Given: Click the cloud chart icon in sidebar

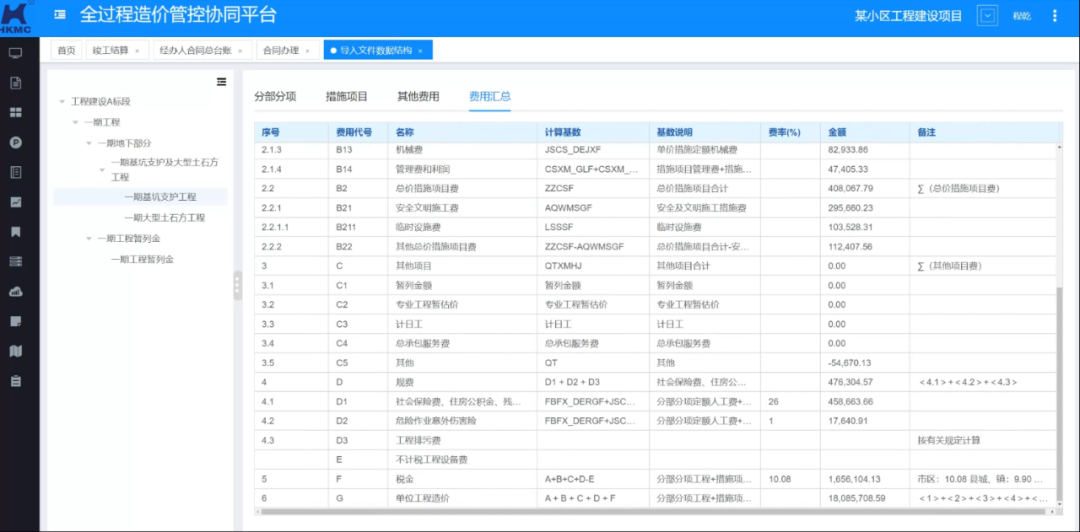Looking at the screenshot, I should [x=16, y=291].
